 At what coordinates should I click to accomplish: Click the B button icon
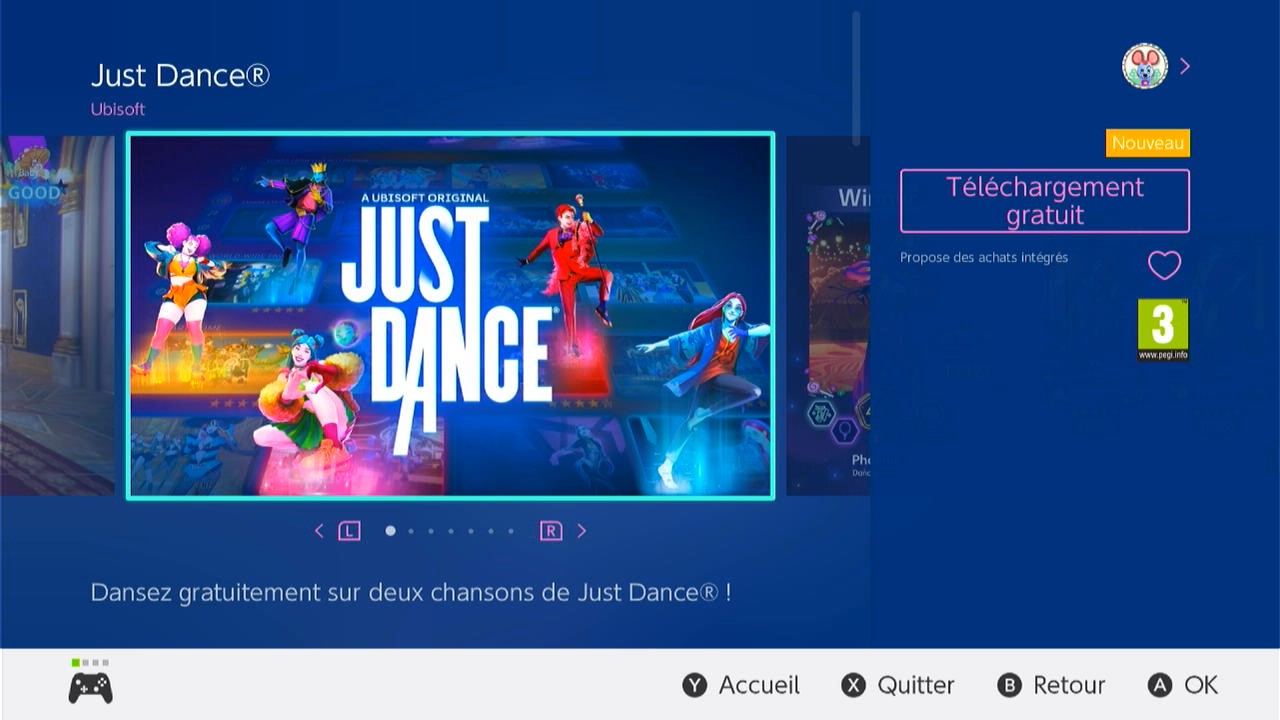[x=1010, y=685]
